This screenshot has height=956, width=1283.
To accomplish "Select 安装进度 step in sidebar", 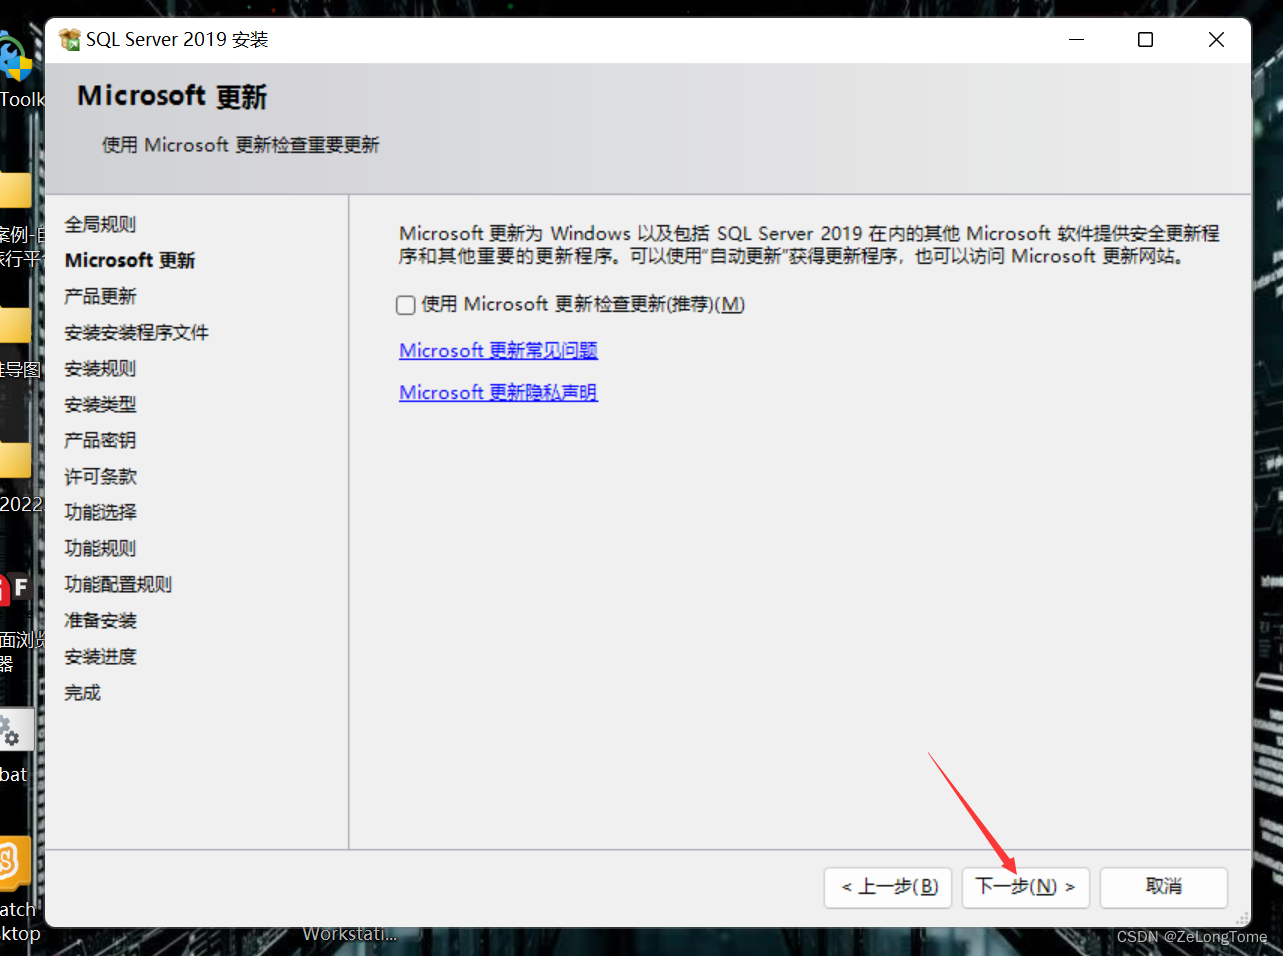I will 100,656.
